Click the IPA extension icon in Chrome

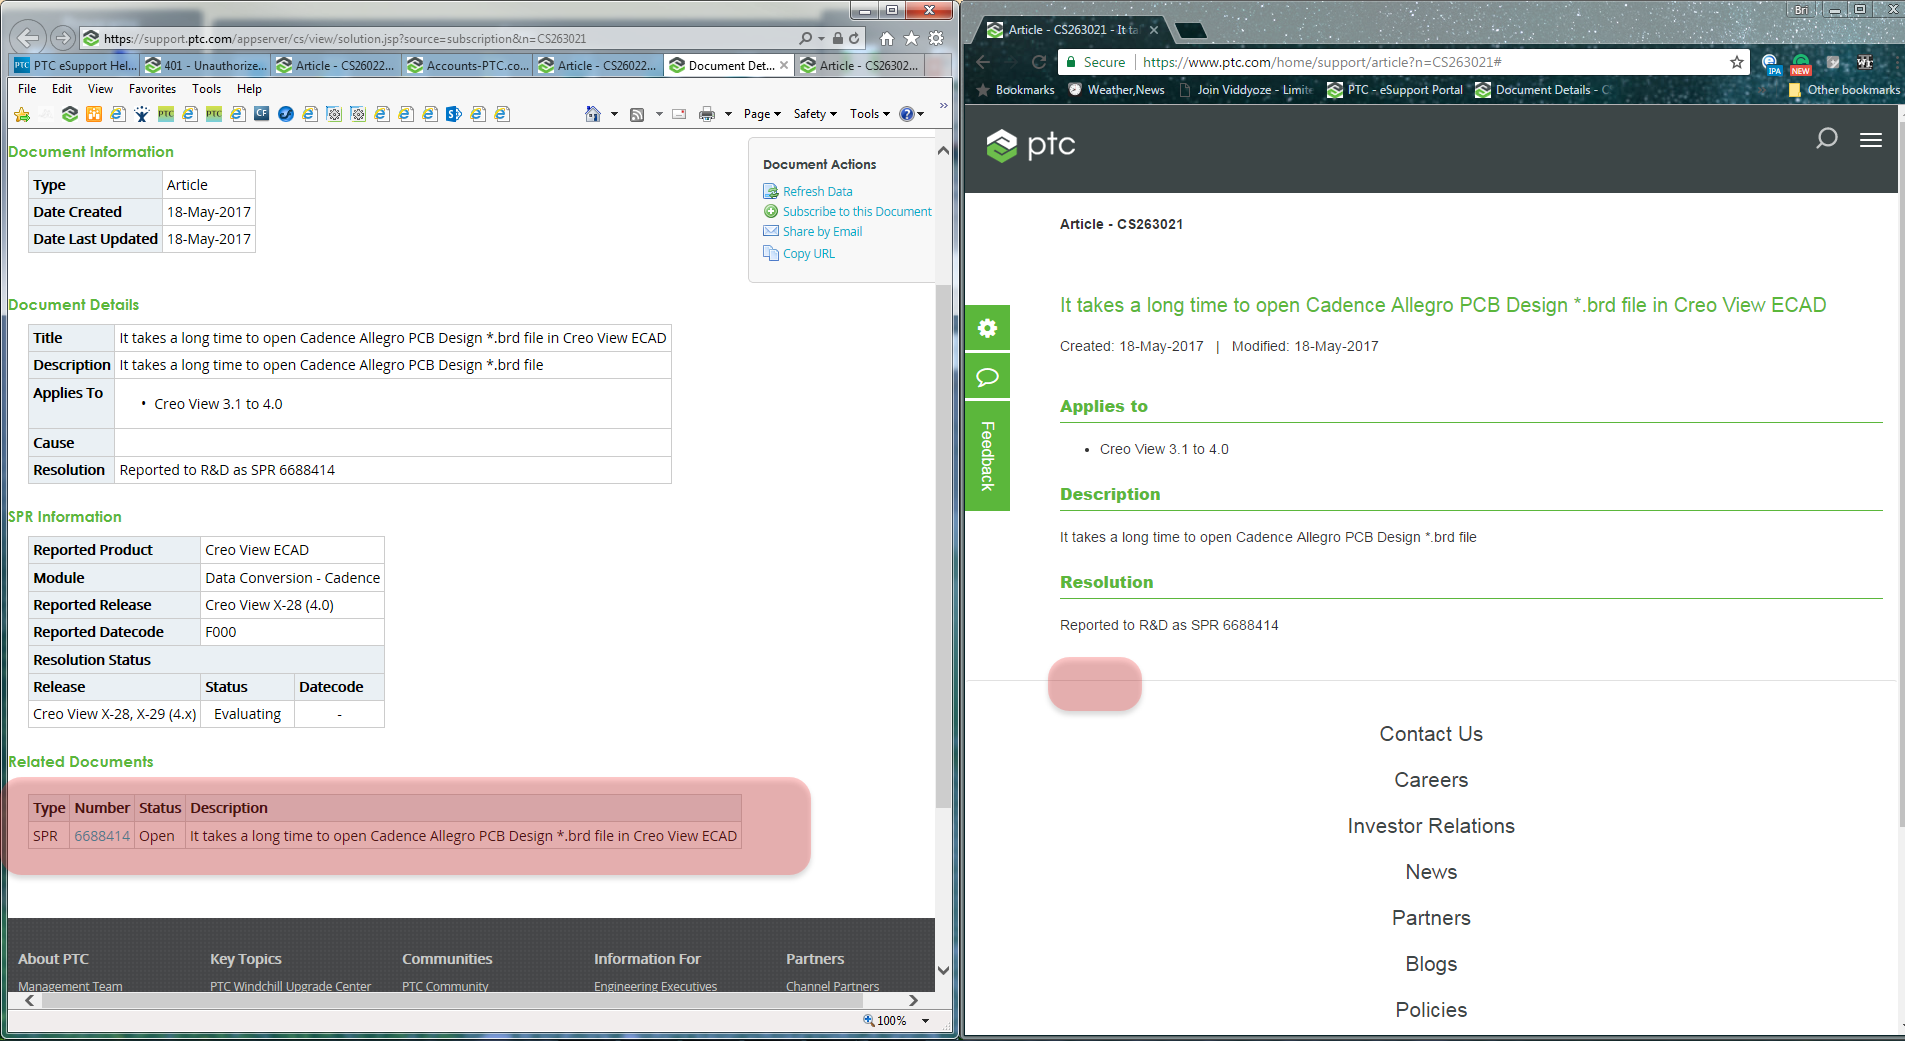(1771, 63)
